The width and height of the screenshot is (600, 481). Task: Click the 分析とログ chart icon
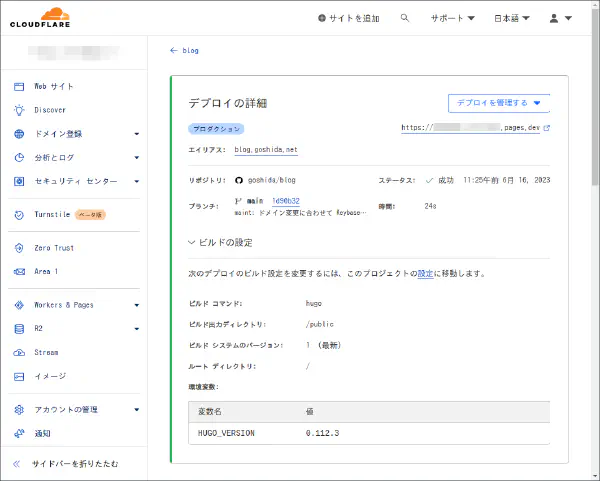point(19,158)
